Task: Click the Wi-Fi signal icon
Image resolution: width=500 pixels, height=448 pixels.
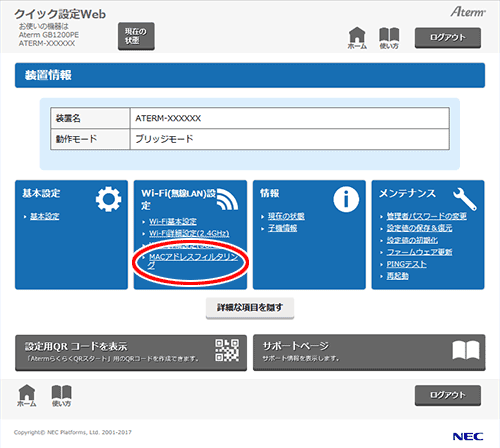Action: click(227, 200)
